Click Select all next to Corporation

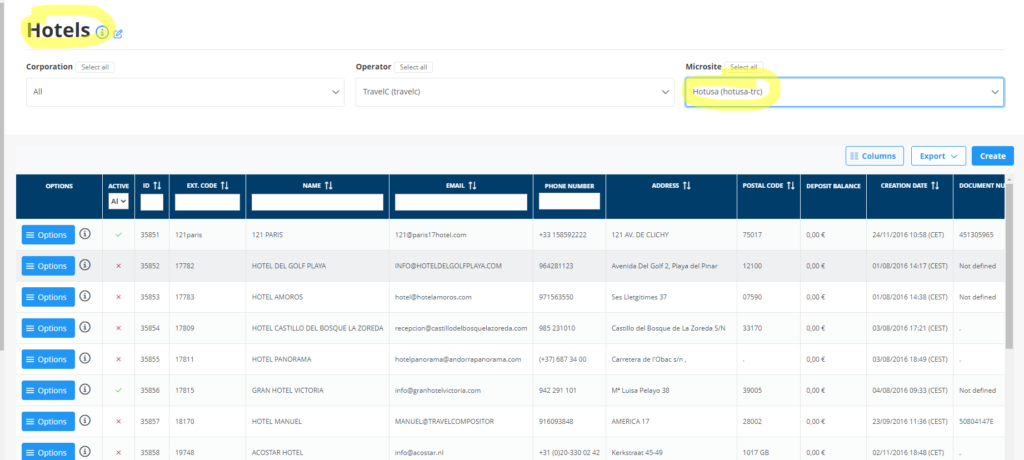click(x=96, y=67)
